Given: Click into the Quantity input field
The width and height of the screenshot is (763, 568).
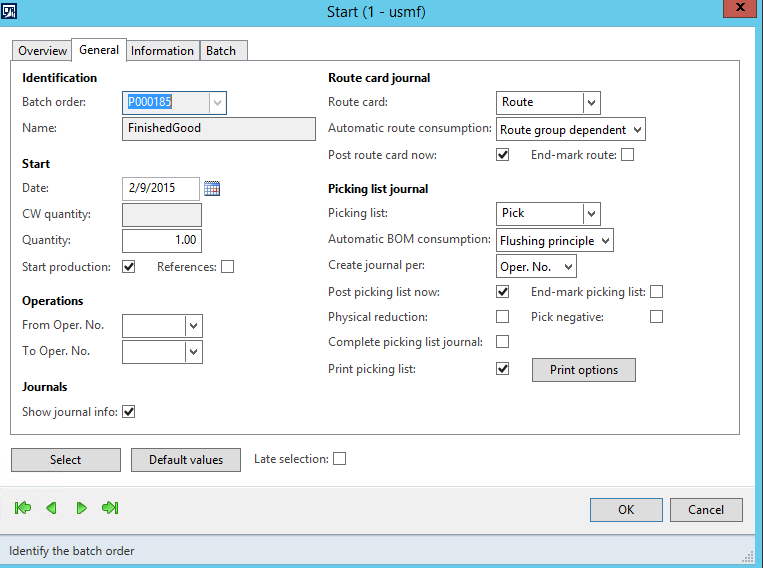Looking at the screenshot, I should [161, 240].
